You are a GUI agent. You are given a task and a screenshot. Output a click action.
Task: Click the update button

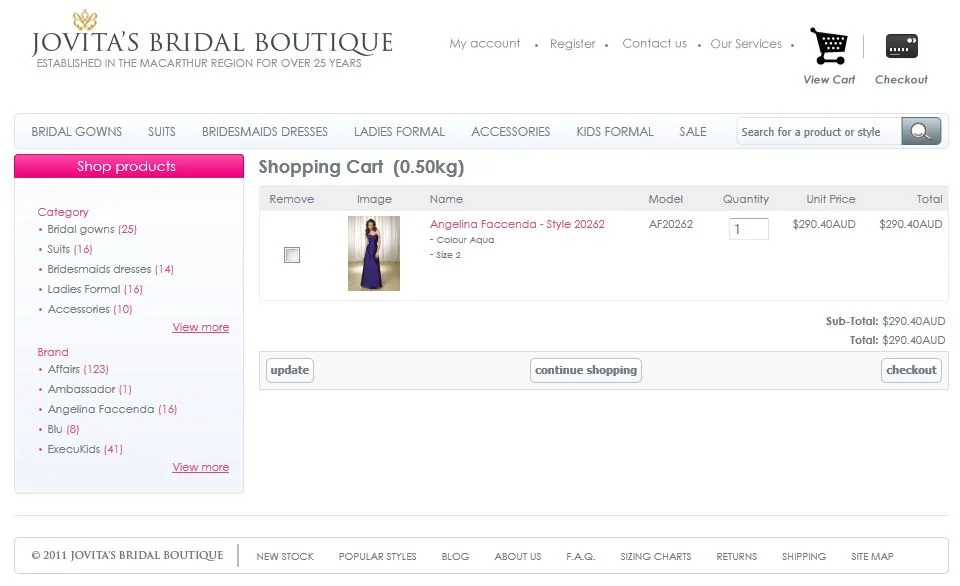pos(290,370)
